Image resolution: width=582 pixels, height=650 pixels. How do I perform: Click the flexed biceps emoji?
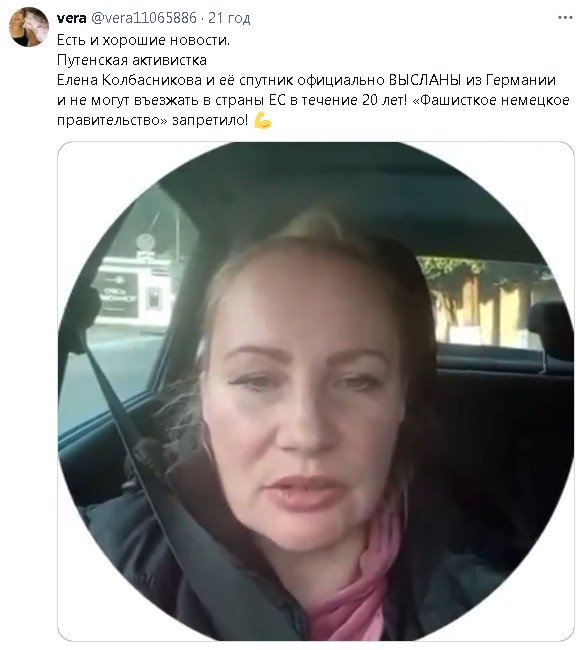pyautogui.click(x=262, y=120)
